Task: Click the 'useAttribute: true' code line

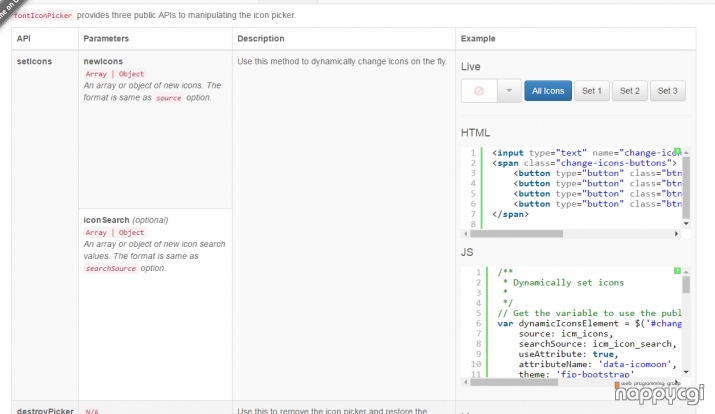Action: click(568, 354)
